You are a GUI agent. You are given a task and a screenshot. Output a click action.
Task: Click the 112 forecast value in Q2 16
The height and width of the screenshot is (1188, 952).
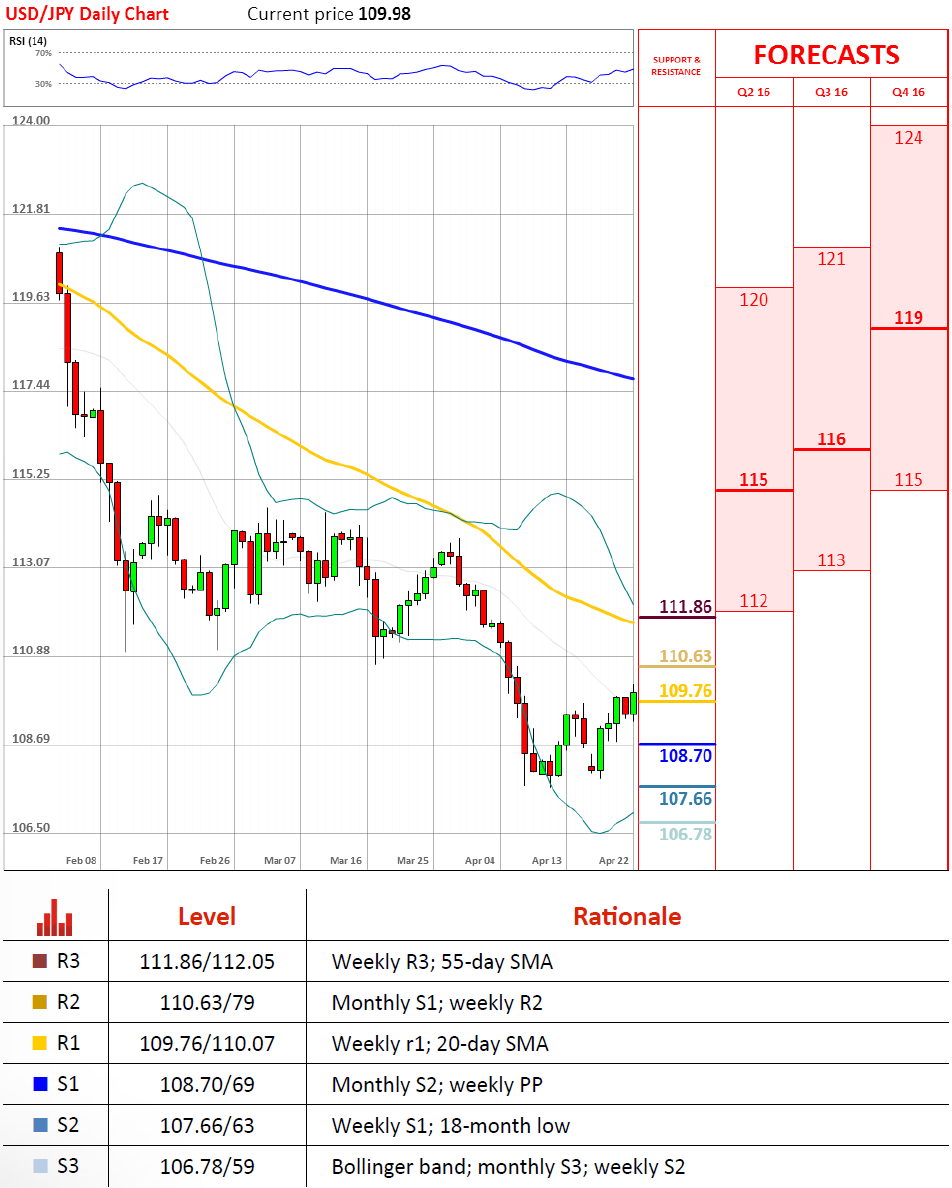[754, 601]
